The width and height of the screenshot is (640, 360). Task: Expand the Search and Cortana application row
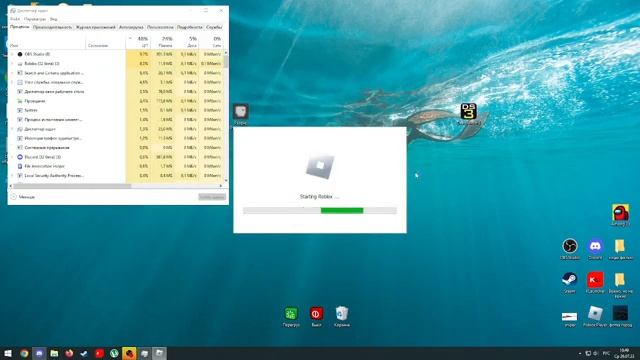[x=12, y=73]
